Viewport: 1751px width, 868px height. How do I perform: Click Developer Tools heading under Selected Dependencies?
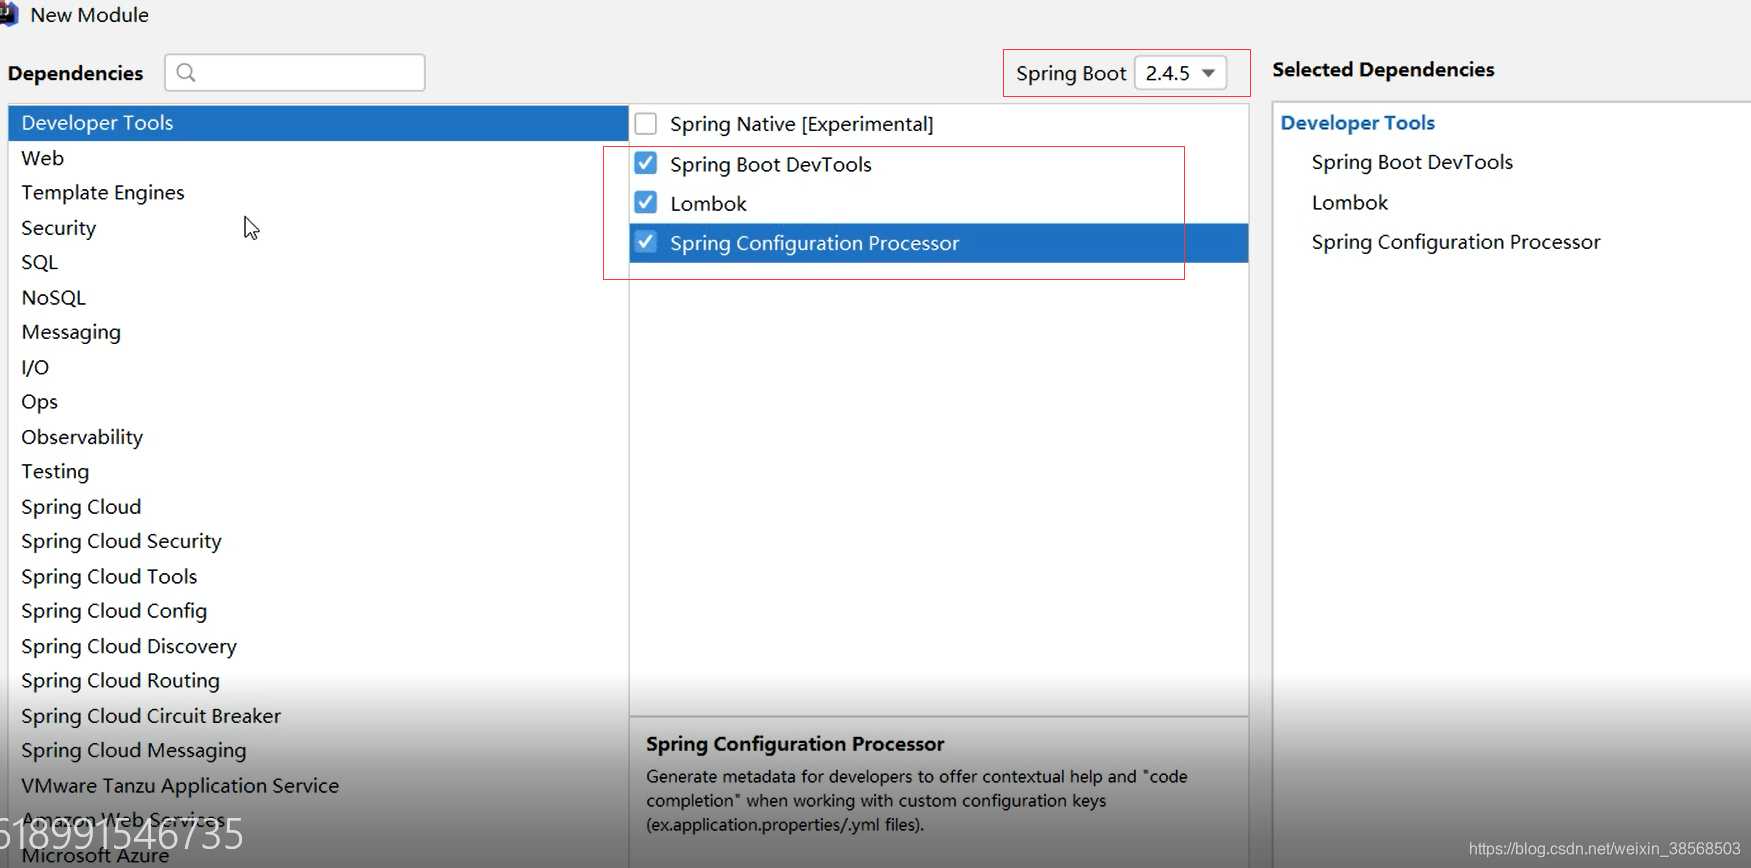[x=1357, y=123]
